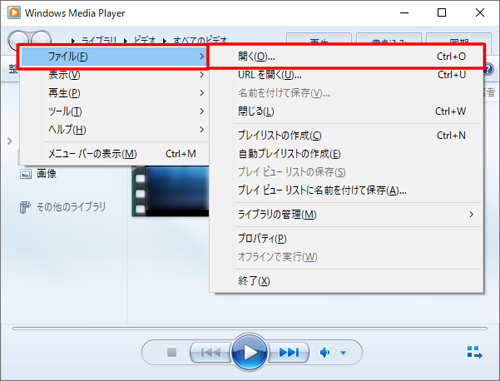Screen dimensions: 500x381
Task: Mute the volume speaker icon
Action: click(x=325, y=352)
